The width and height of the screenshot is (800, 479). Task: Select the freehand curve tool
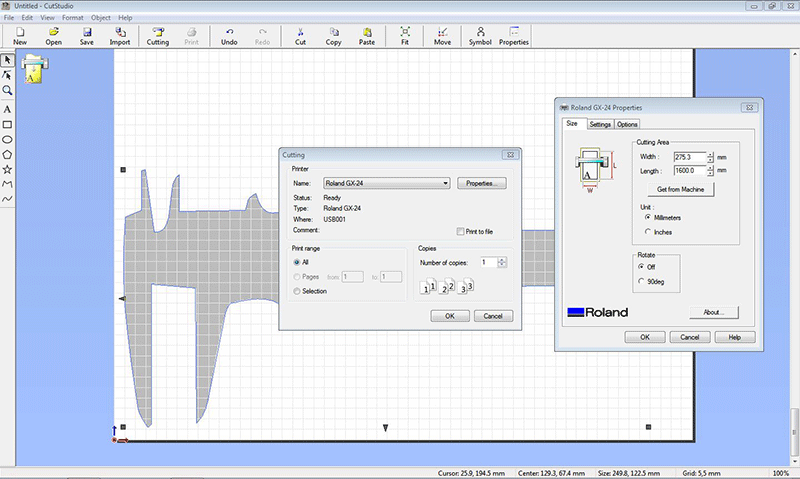7,199
